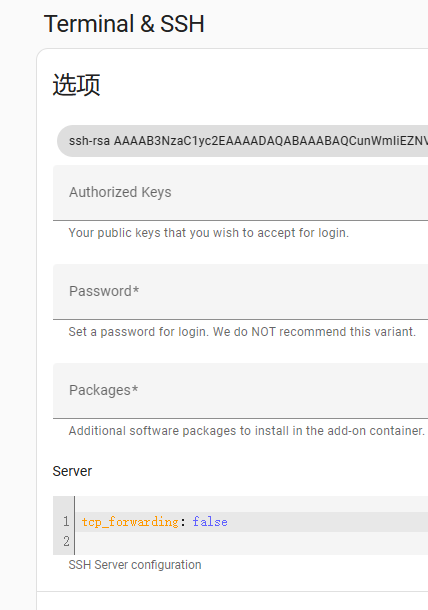Image resolution: width=428 pixels, height=610 pixels.
Task: Click line number 1 in editor gutter
Action: (66, 522)
